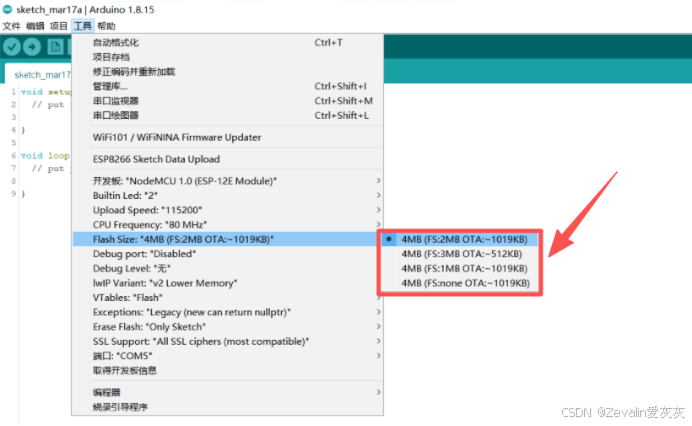Viewport: 692px width, 426px height.
Task: Click the Arduino logo in title bar
Action: [8, 9]
